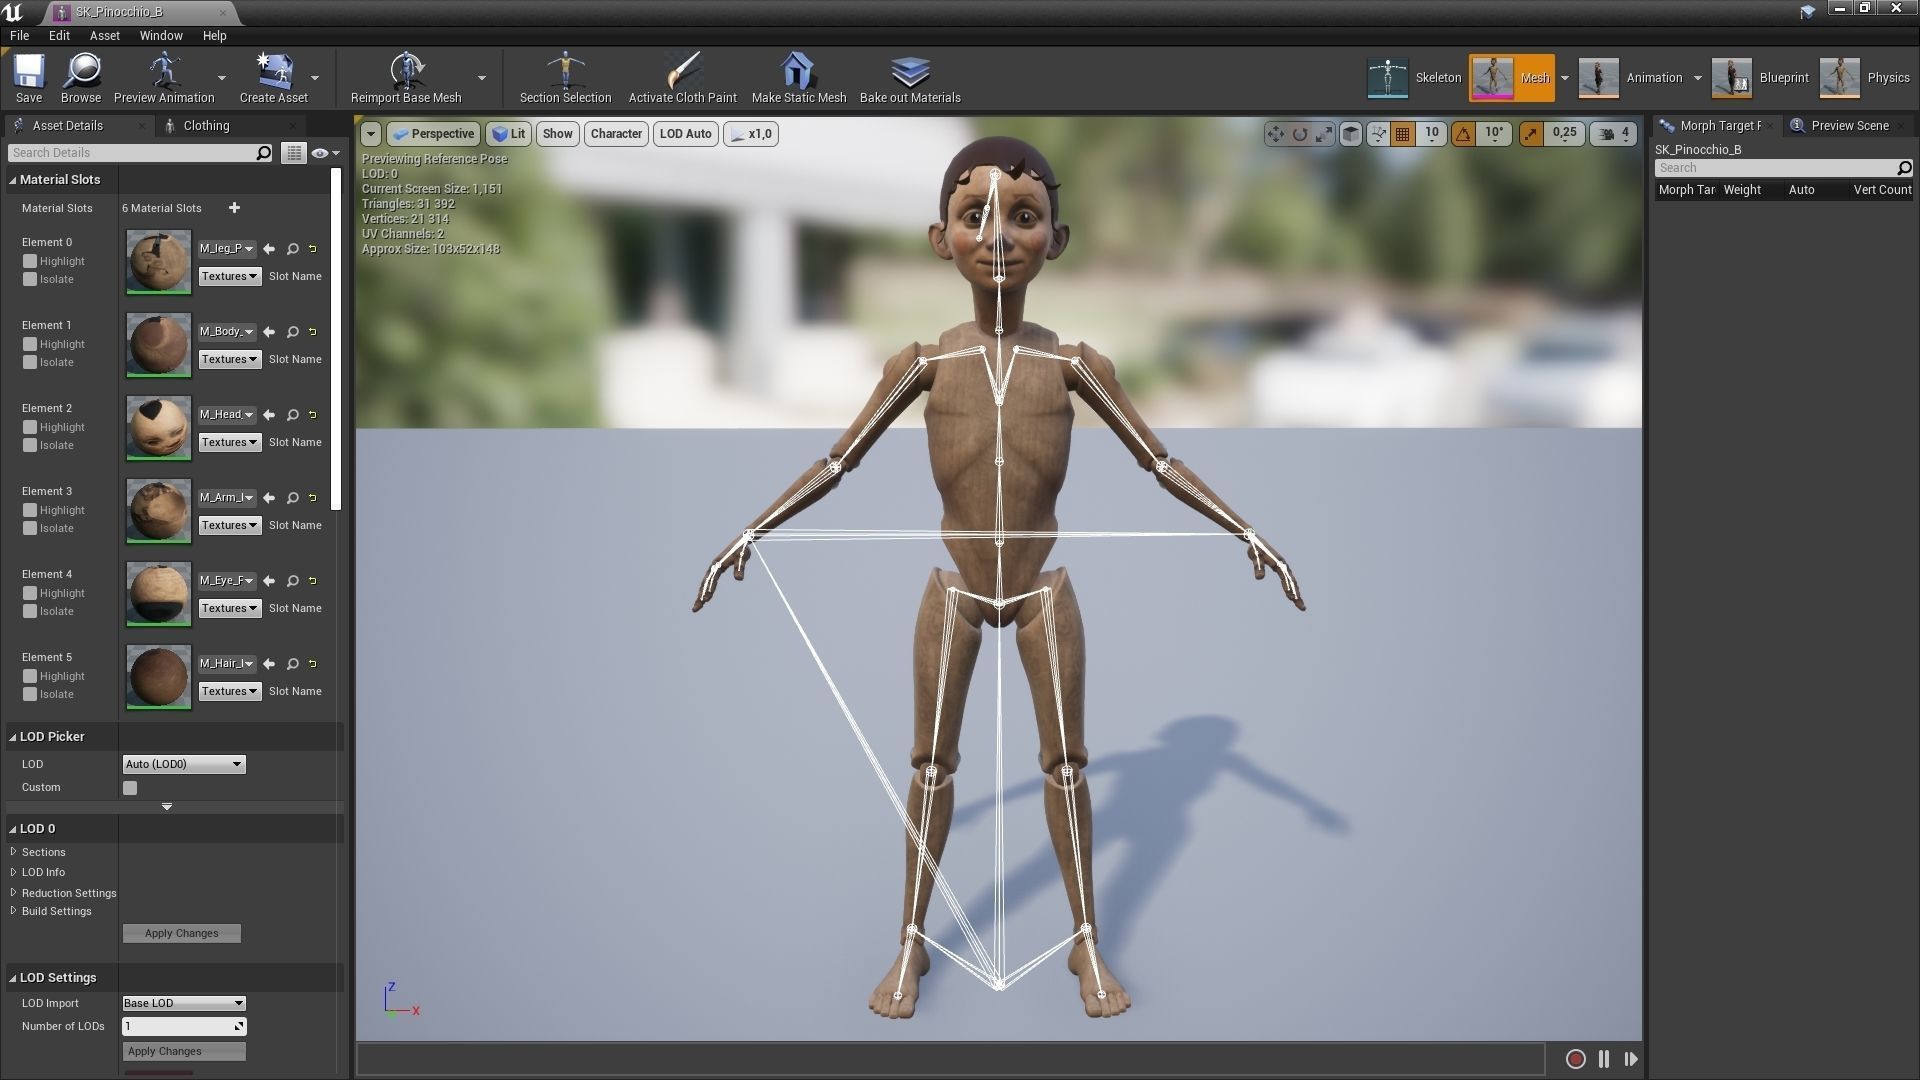
Task: Activate Cloth Paint tool
Action: [x=682, y=78]
